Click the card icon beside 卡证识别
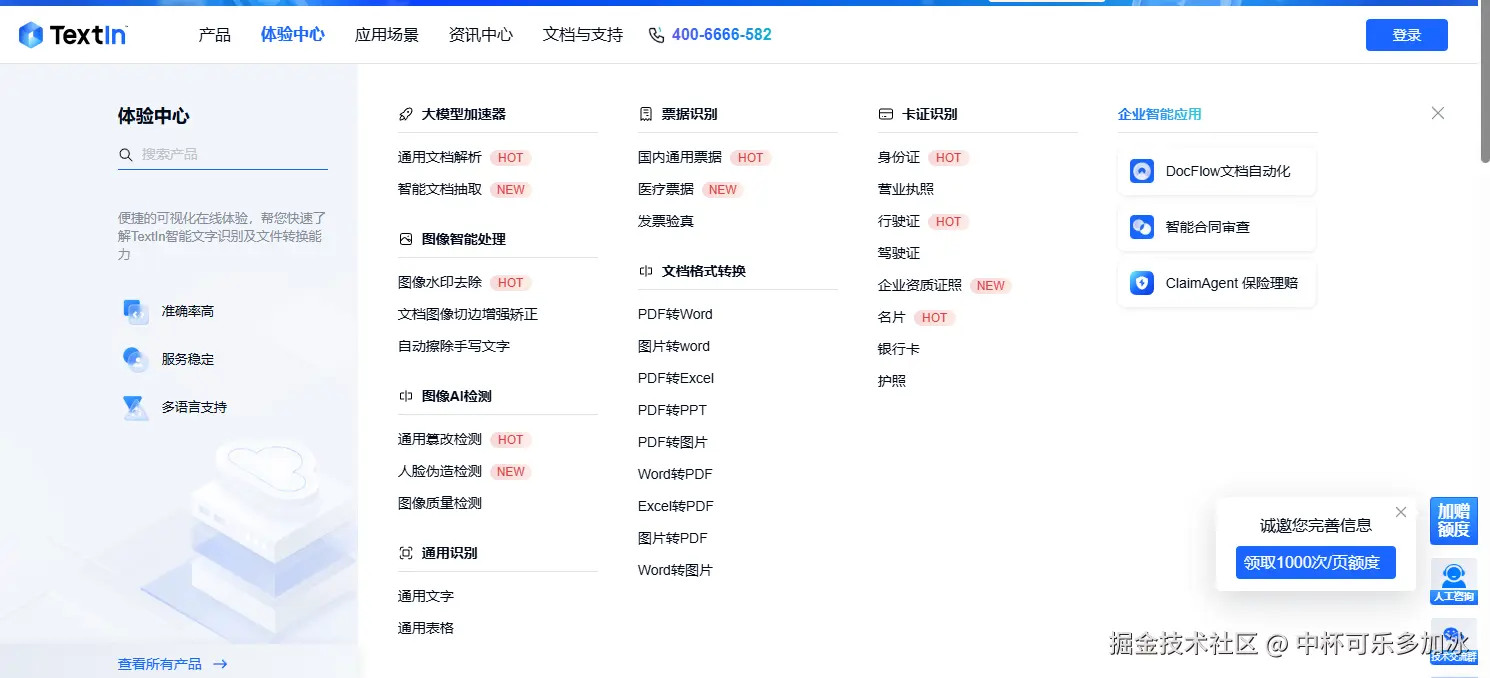This screenshot has width=1490, height=678. click(886, 114)
